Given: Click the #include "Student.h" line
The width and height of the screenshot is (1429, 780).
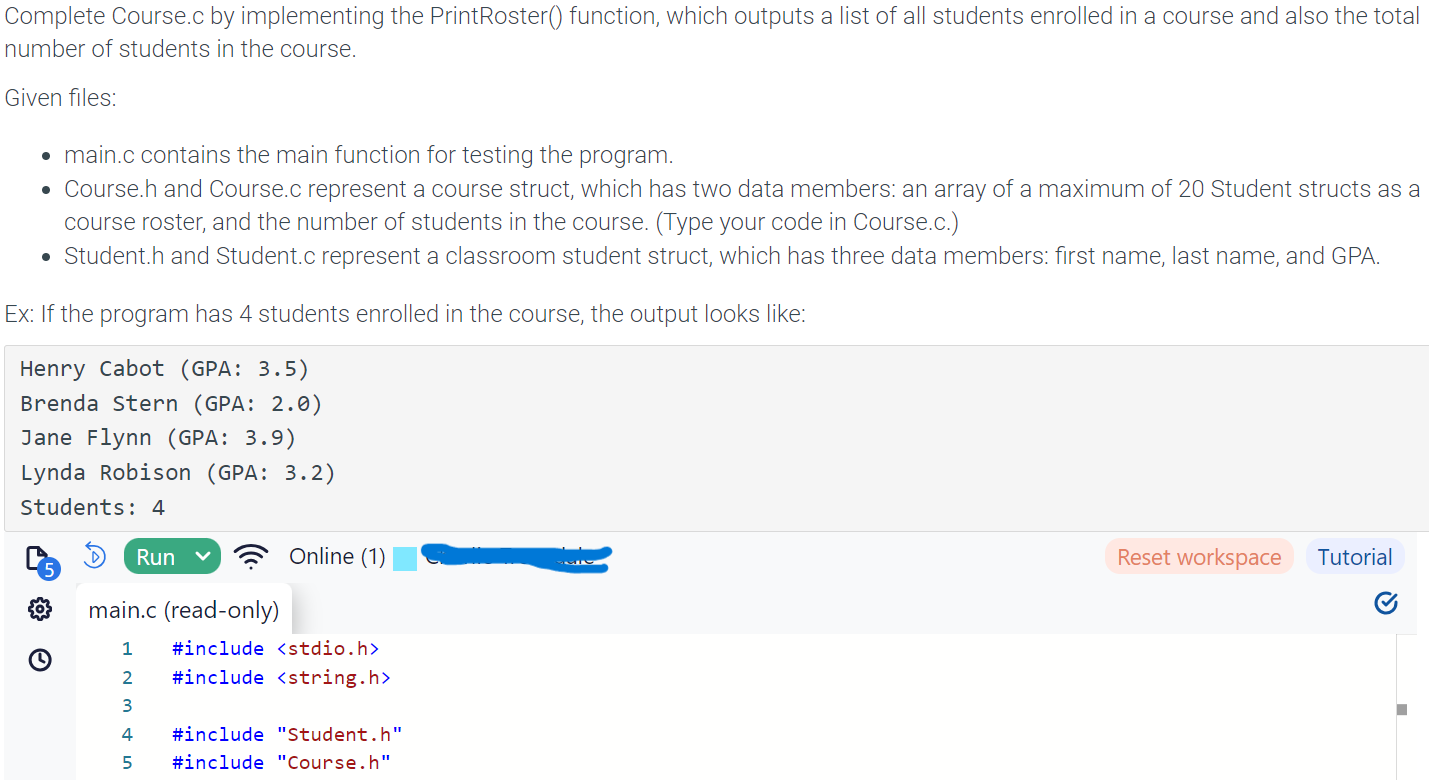Looking at the screenshot, I should (x=286, y=735).
